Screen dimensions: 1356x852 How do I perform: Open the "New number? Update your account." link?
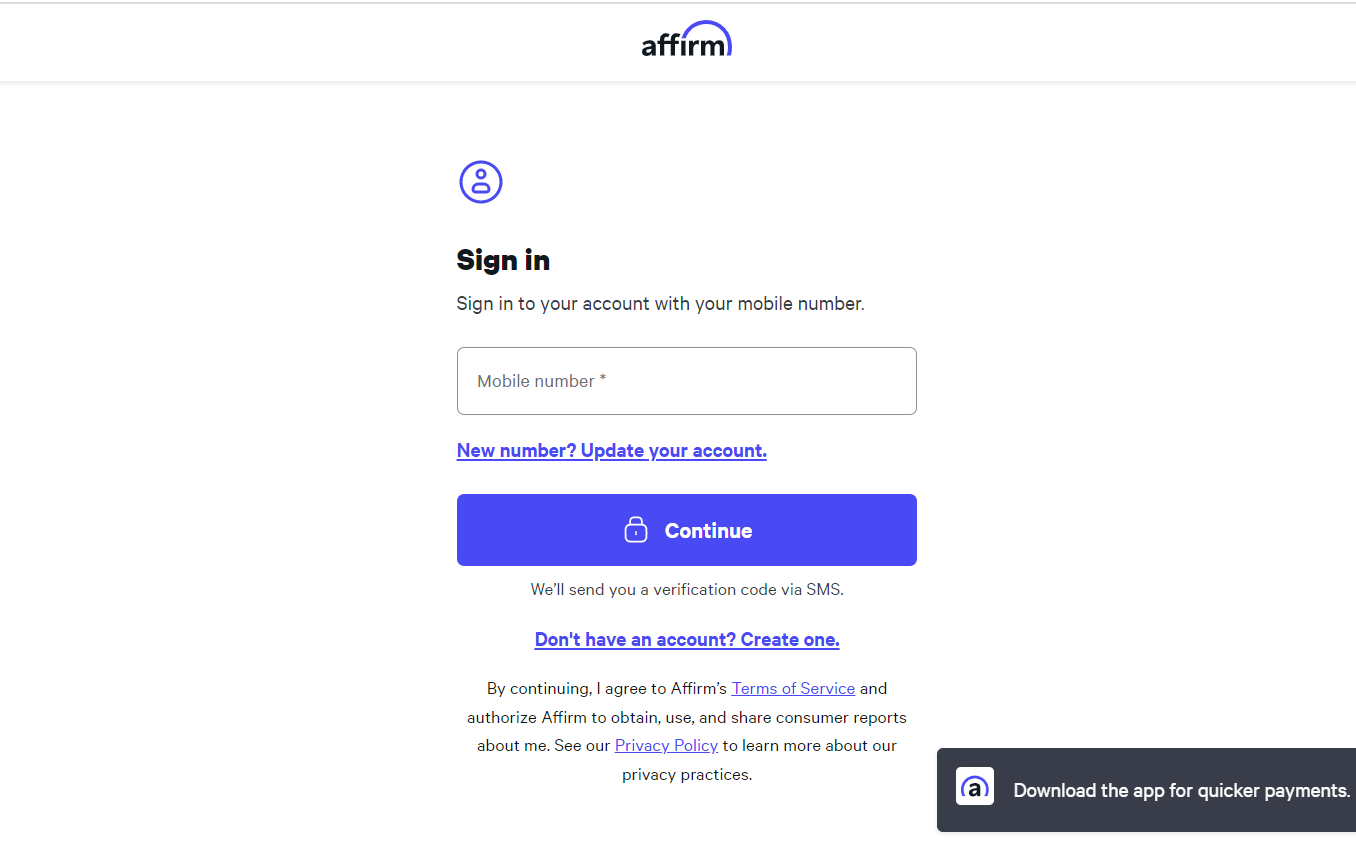611,451
